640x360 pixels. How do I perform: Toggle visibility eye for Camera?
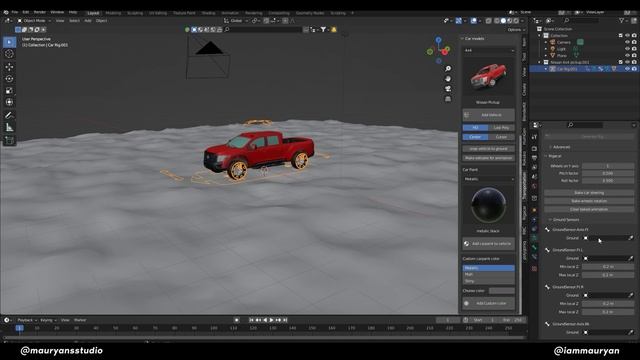click(627, 42)
